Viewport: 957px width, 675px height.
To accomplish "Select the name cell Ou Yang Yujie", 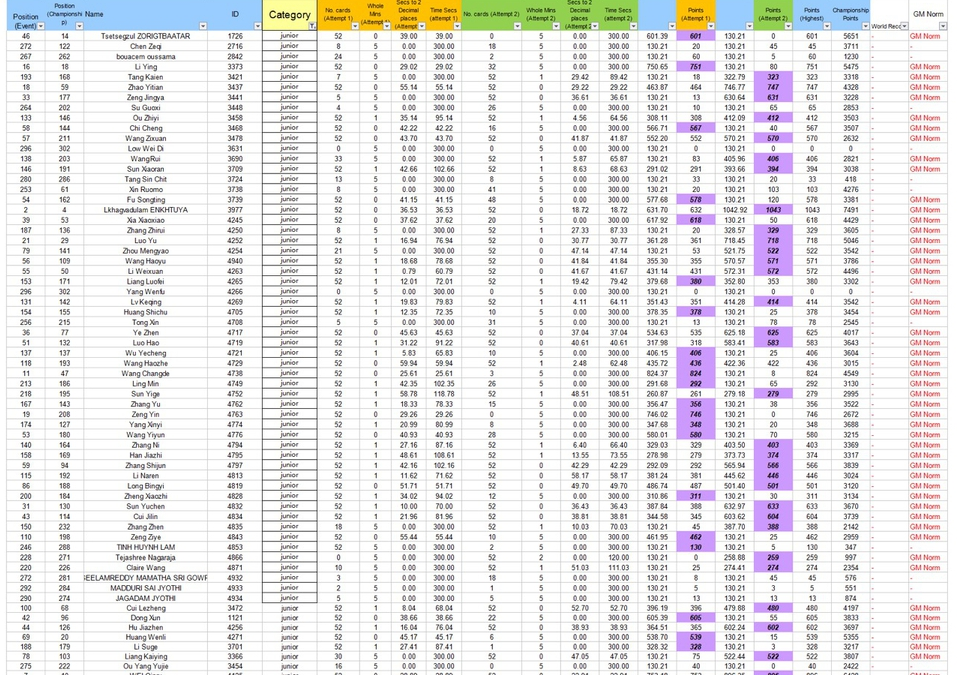I will pos(145,666).
